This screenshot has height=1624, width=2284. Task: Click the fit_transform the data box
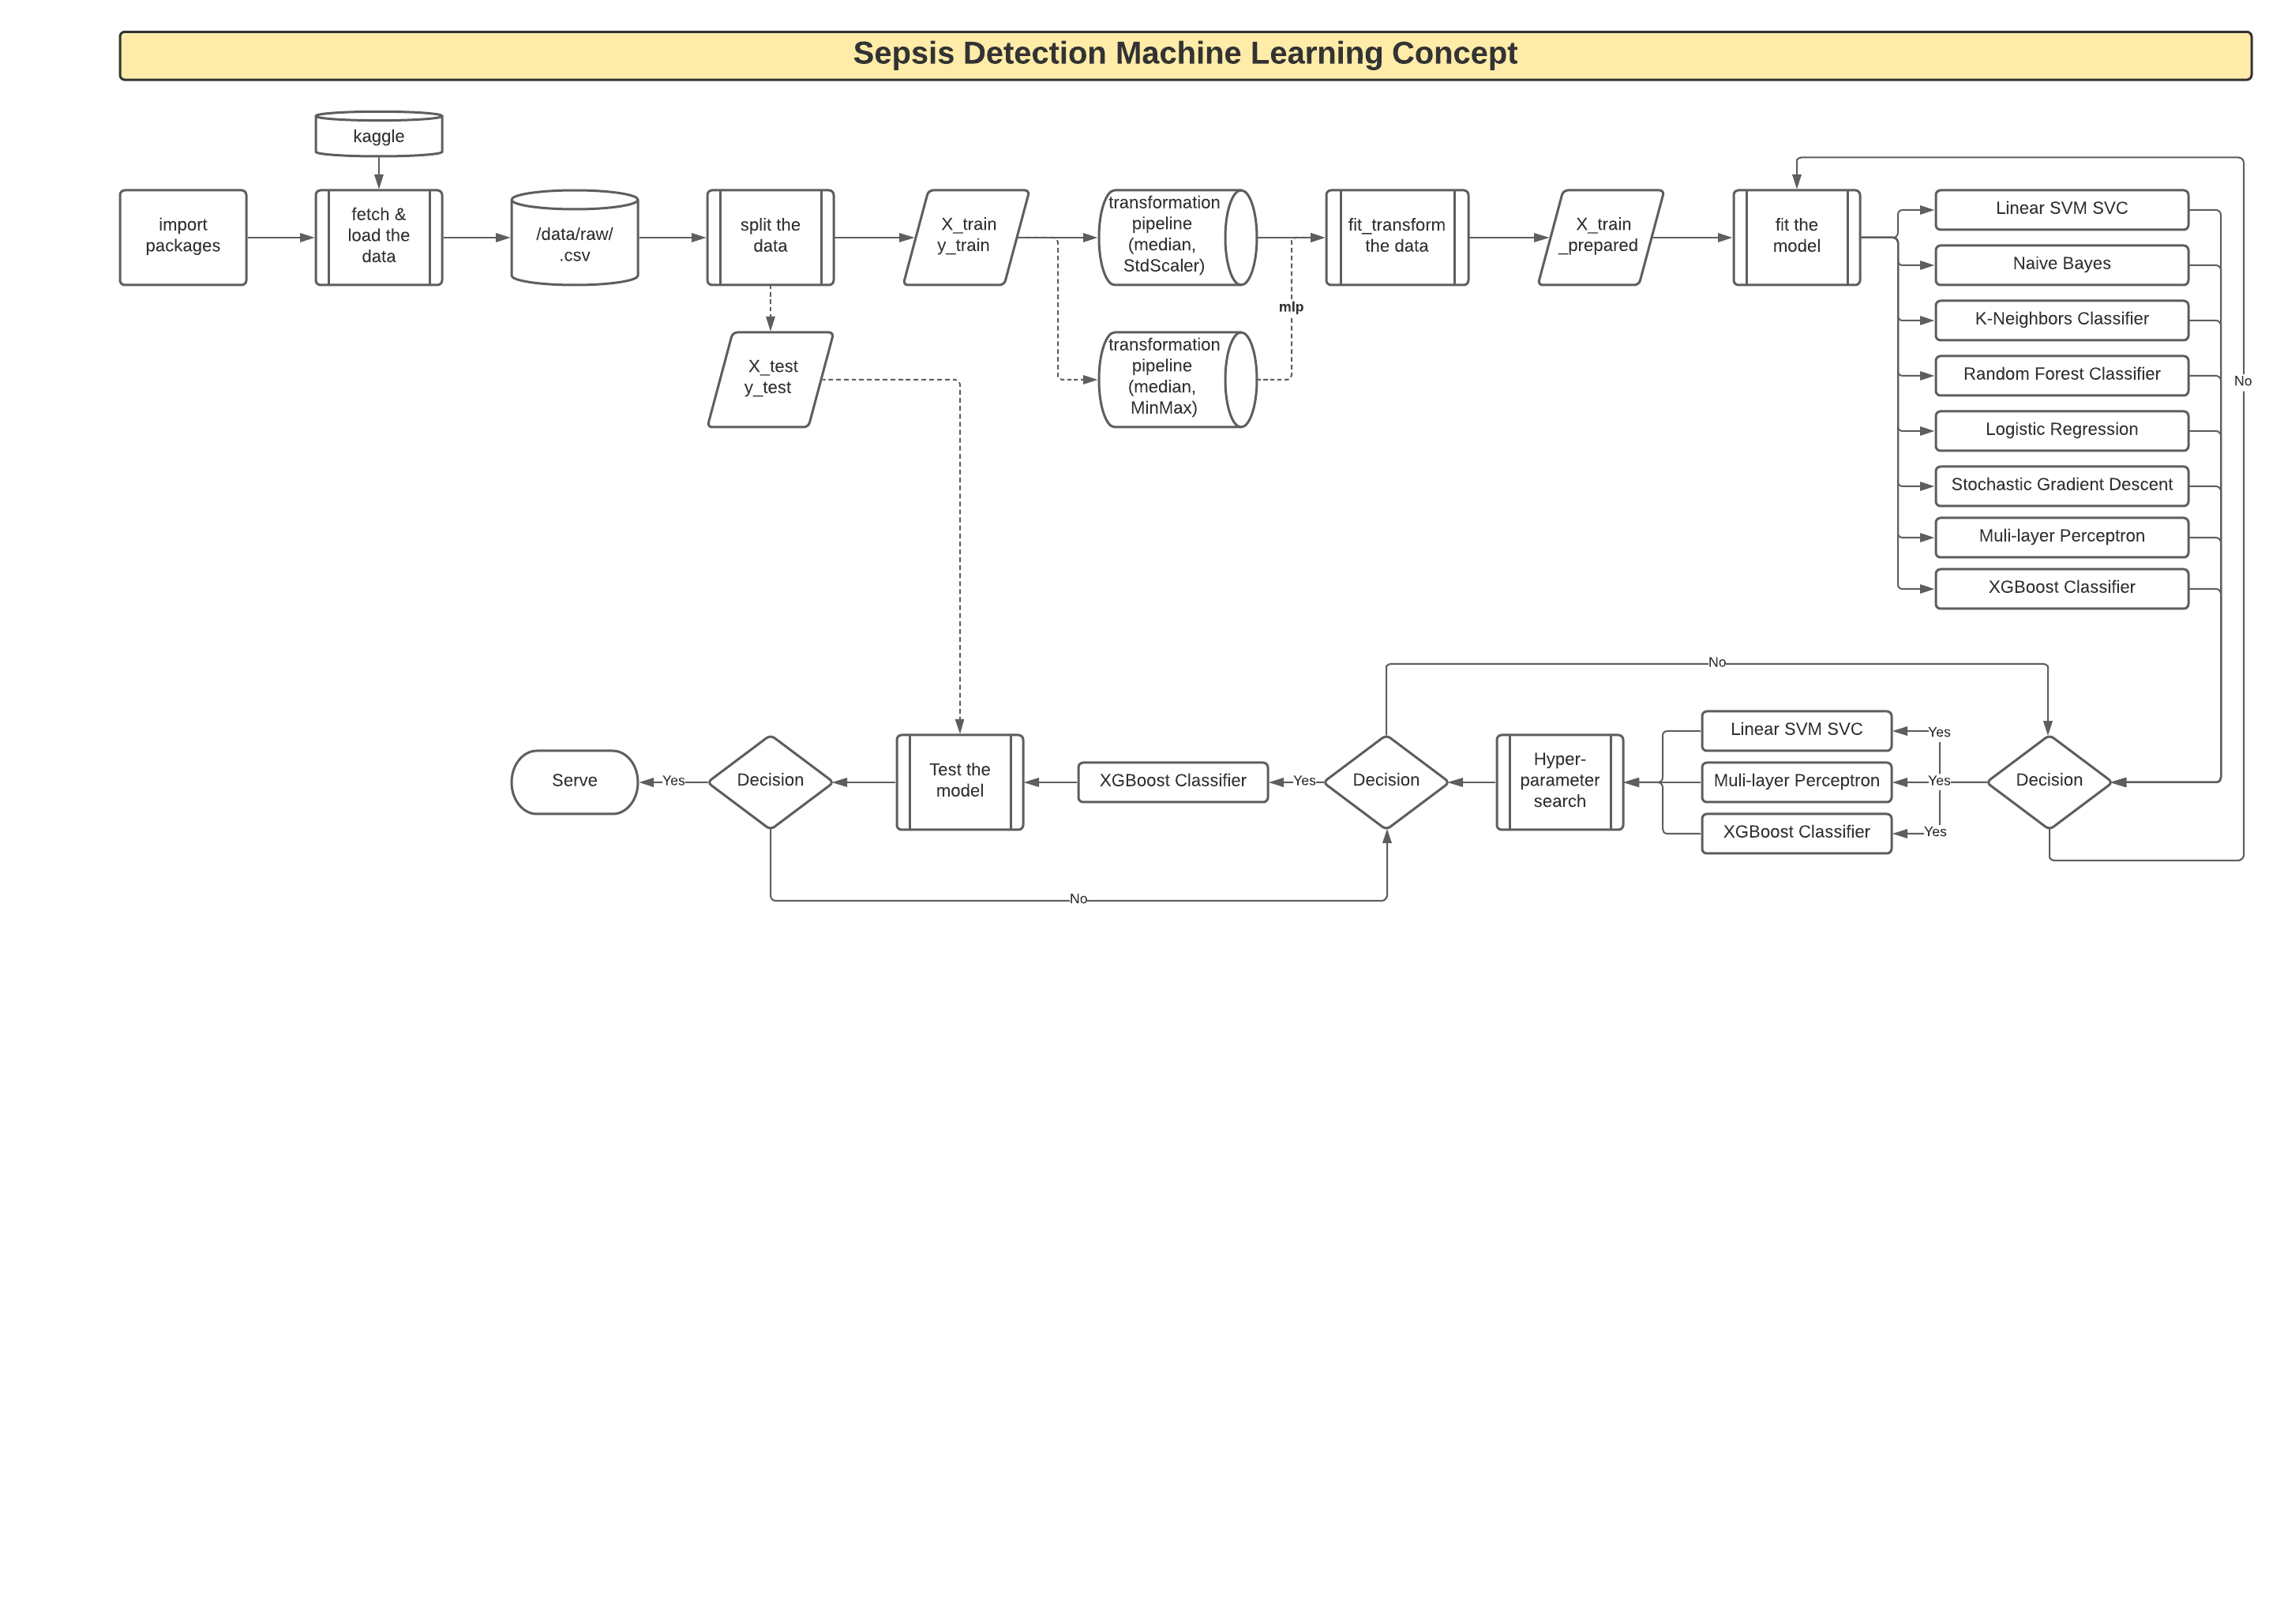pyautogui.click(x=1396, y=236)
